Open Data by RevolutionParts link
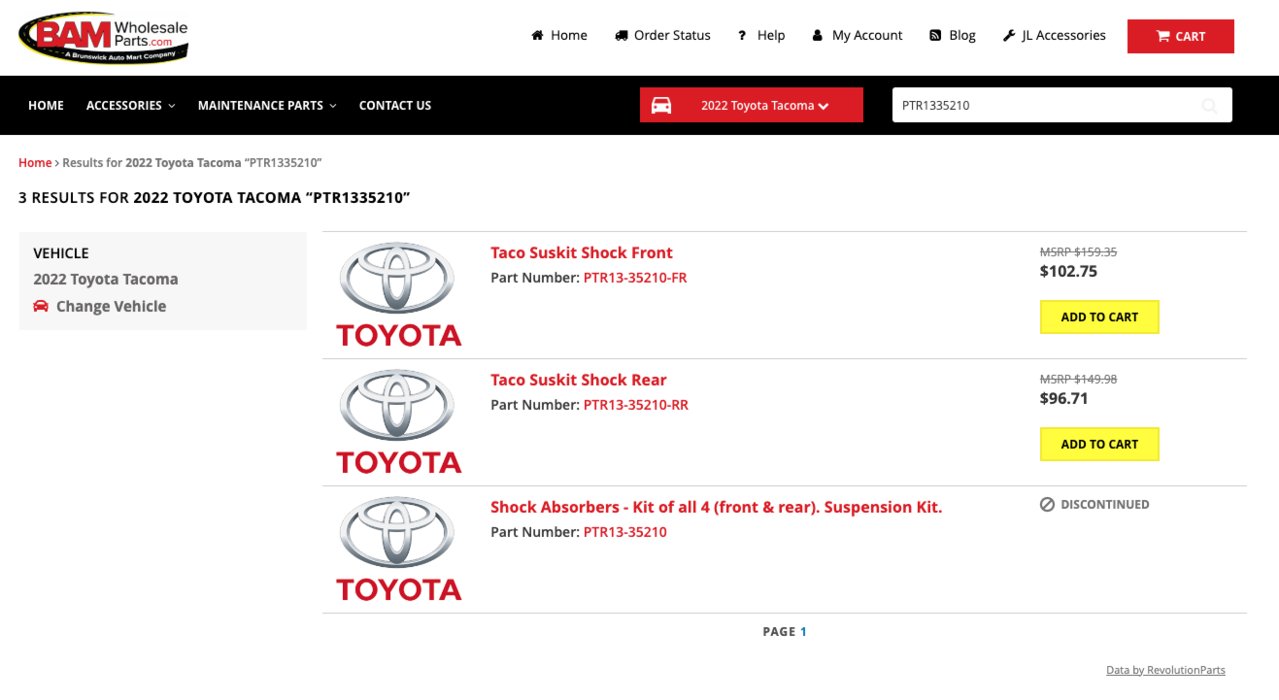1279x700 pixels. pos(1165,670)
